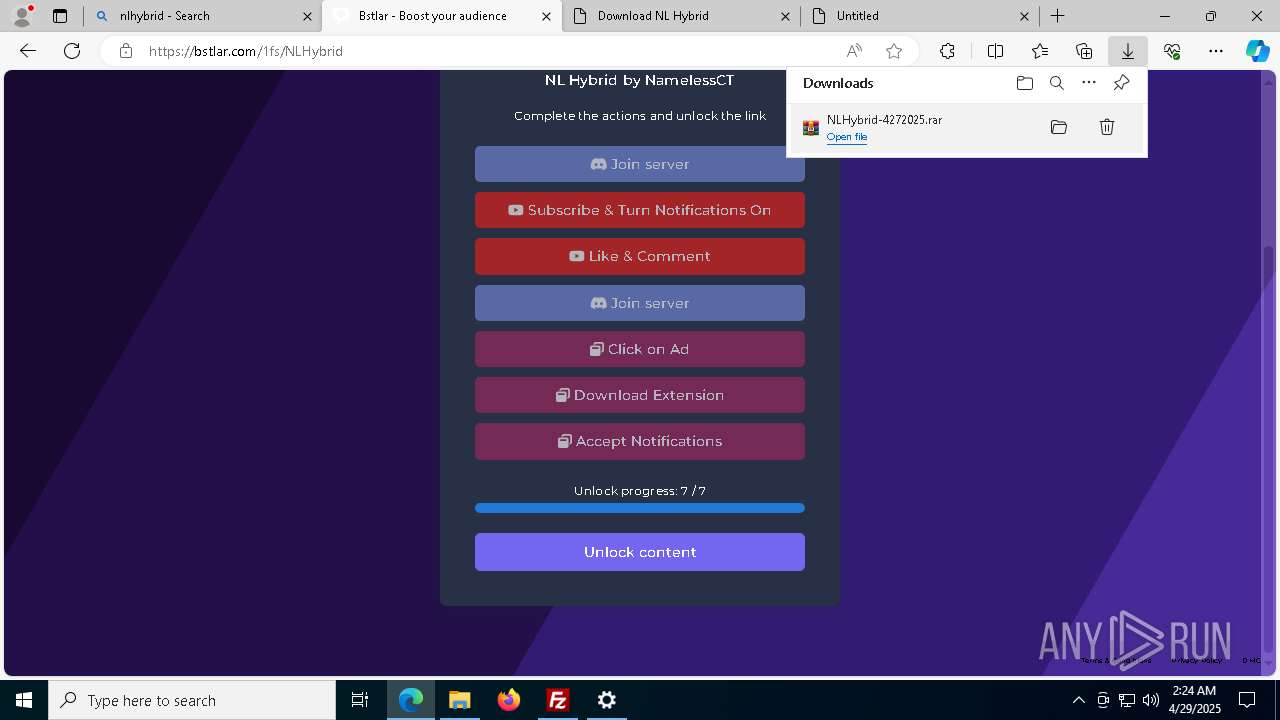
Task: Open the Edge profile icon
Action: 22,16
